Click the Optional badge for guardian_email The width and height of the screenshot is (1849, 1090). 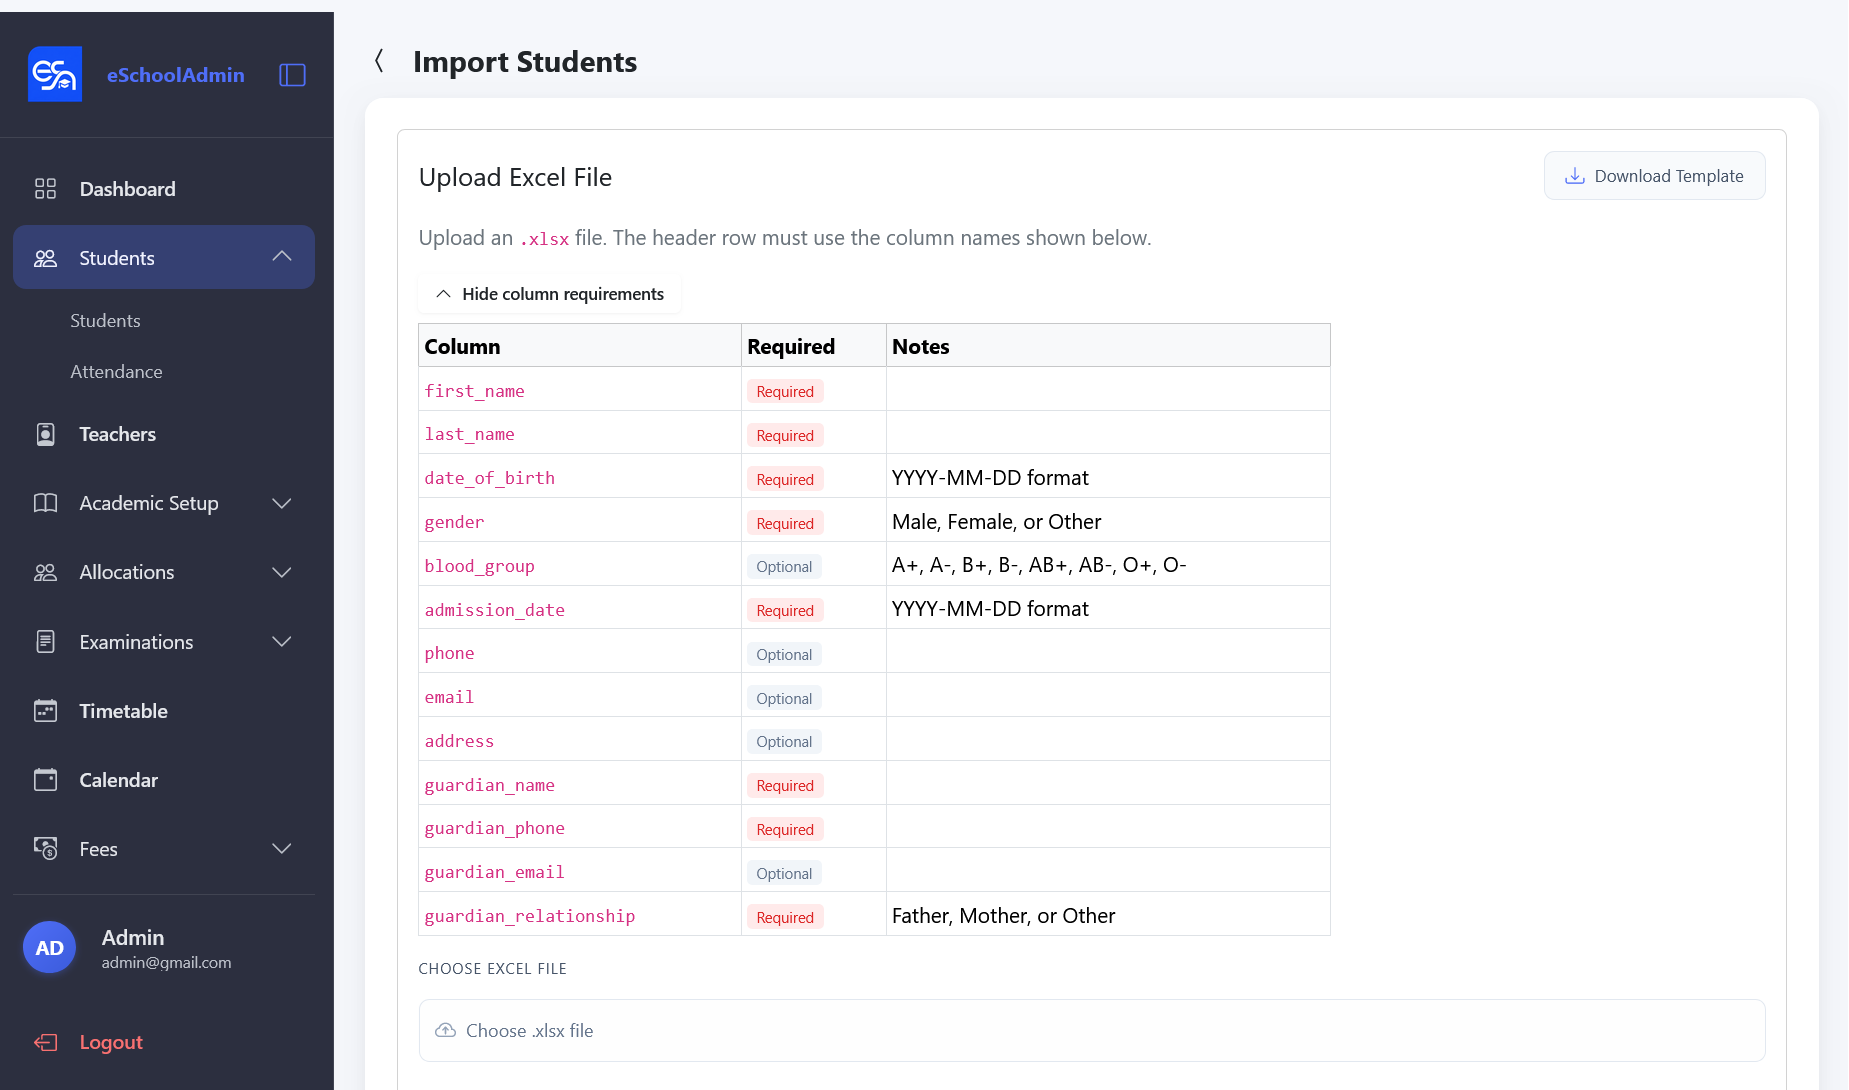tap(784, 874)
